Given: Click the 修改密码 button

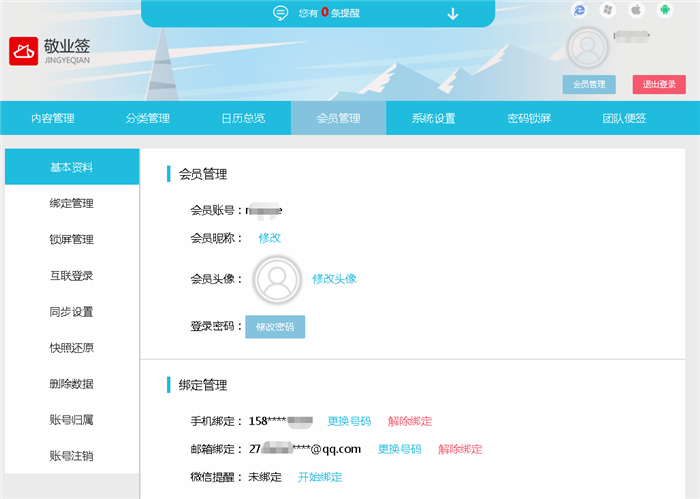Looking at the screenshot, I should pos(275,327).
